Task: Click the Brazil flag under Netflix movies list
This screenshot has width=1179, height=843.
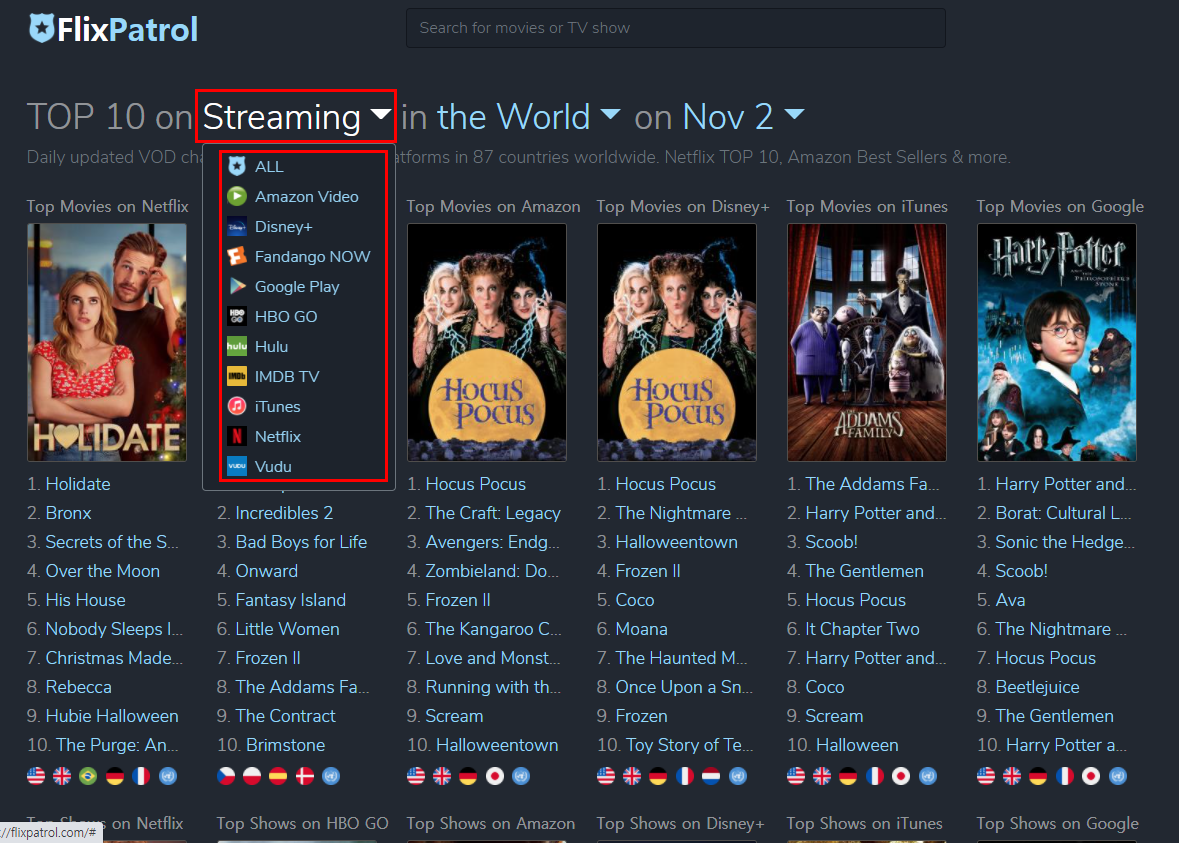Action: coord(88,776)
